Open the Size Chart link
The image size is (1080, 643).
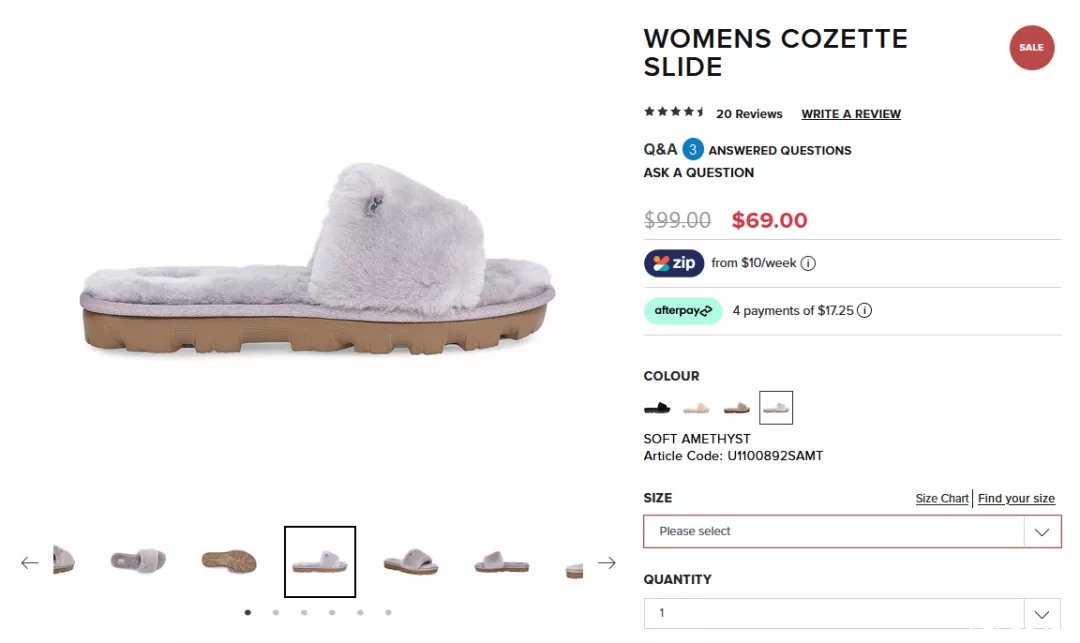click(x=942, y=498)
